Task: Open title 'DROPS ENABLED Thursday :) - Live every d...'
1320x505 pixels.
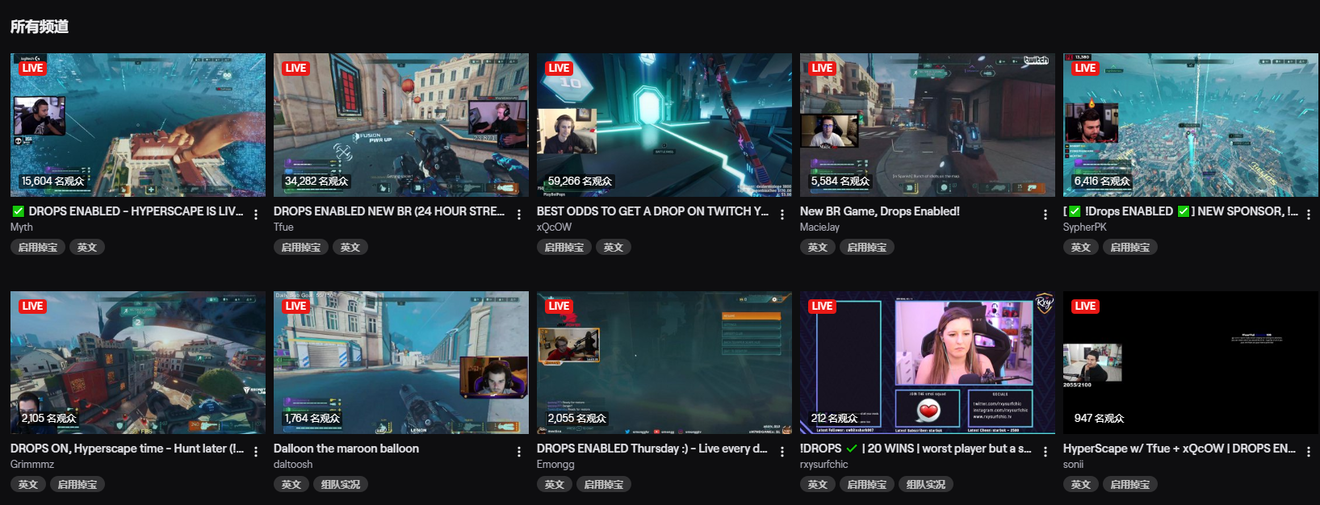Action: (652, 449)
